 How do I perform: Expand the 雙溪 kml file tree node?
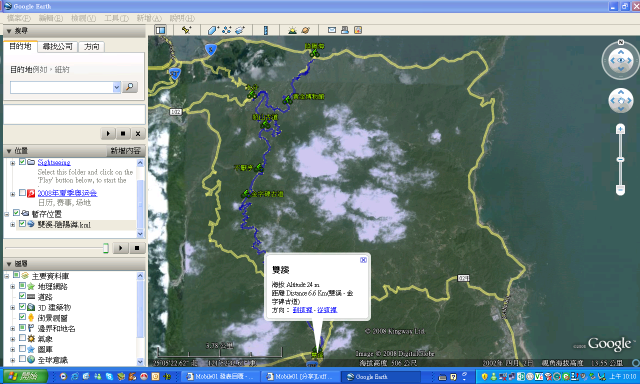[x=13, y=224]
